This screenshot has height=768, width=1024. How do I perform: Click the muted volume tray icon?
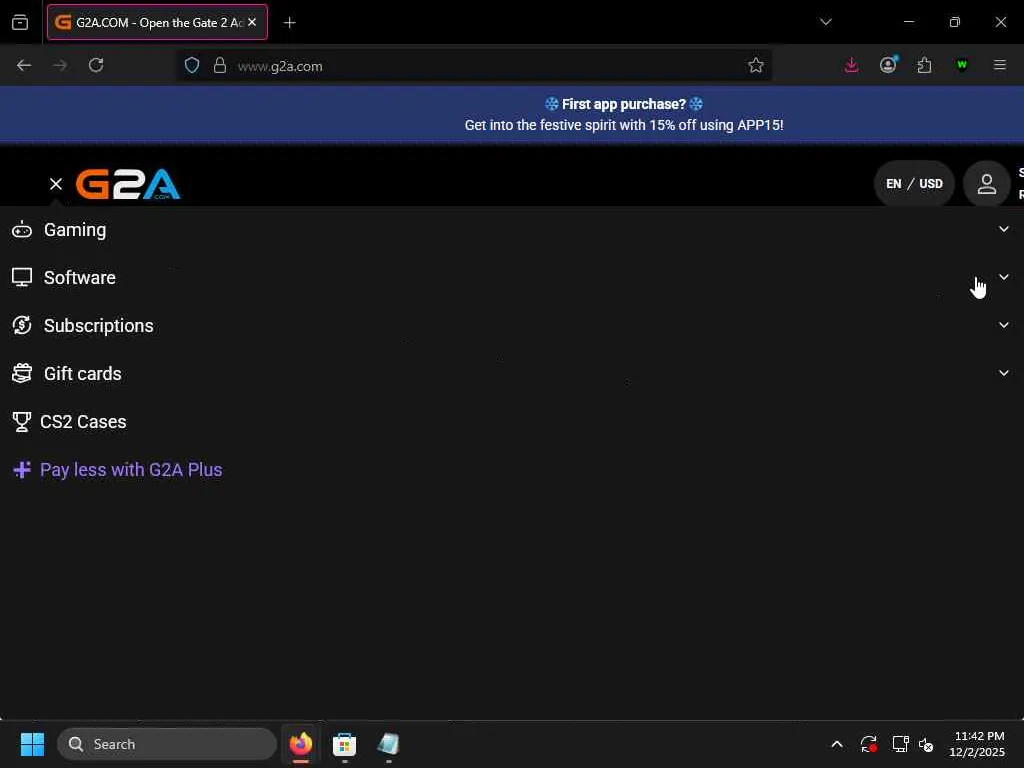tap(926, 744)
